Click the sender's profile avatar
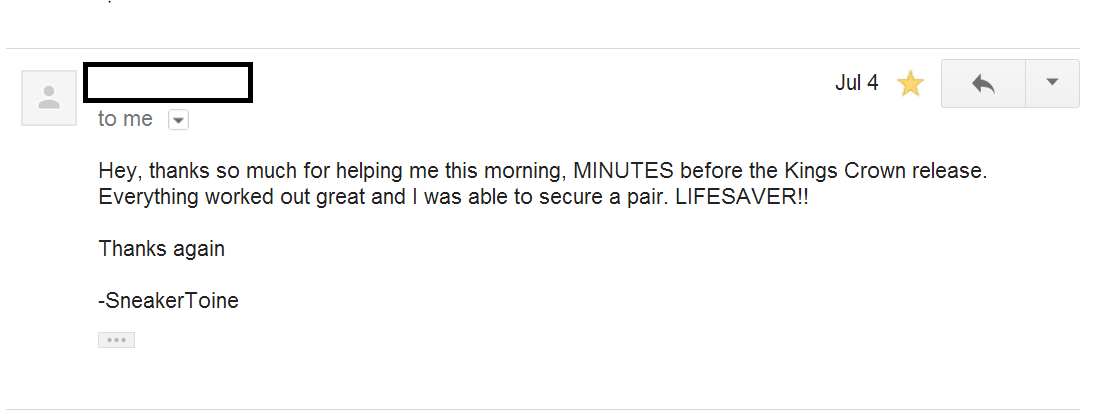Screen dimensions: 1099x419 click(x=49, y=98)
